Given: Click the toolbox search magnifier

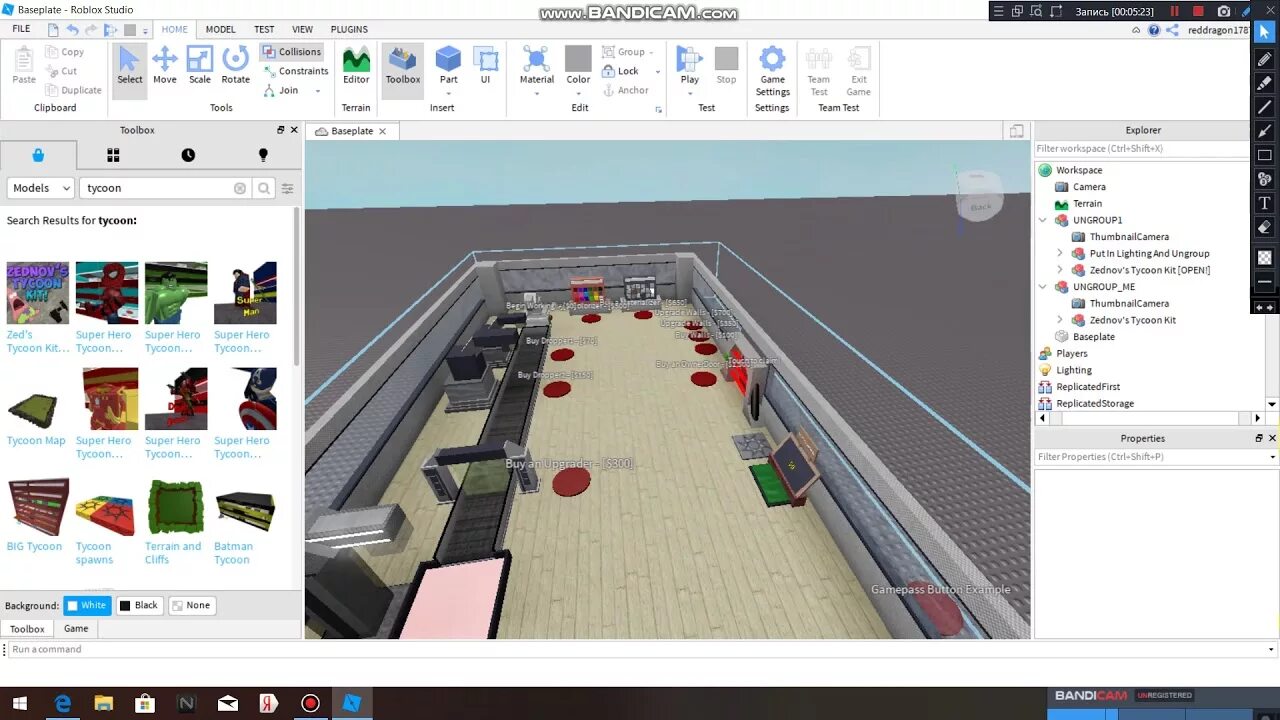Looking at the screenshot, I should [x=264, y=188].
